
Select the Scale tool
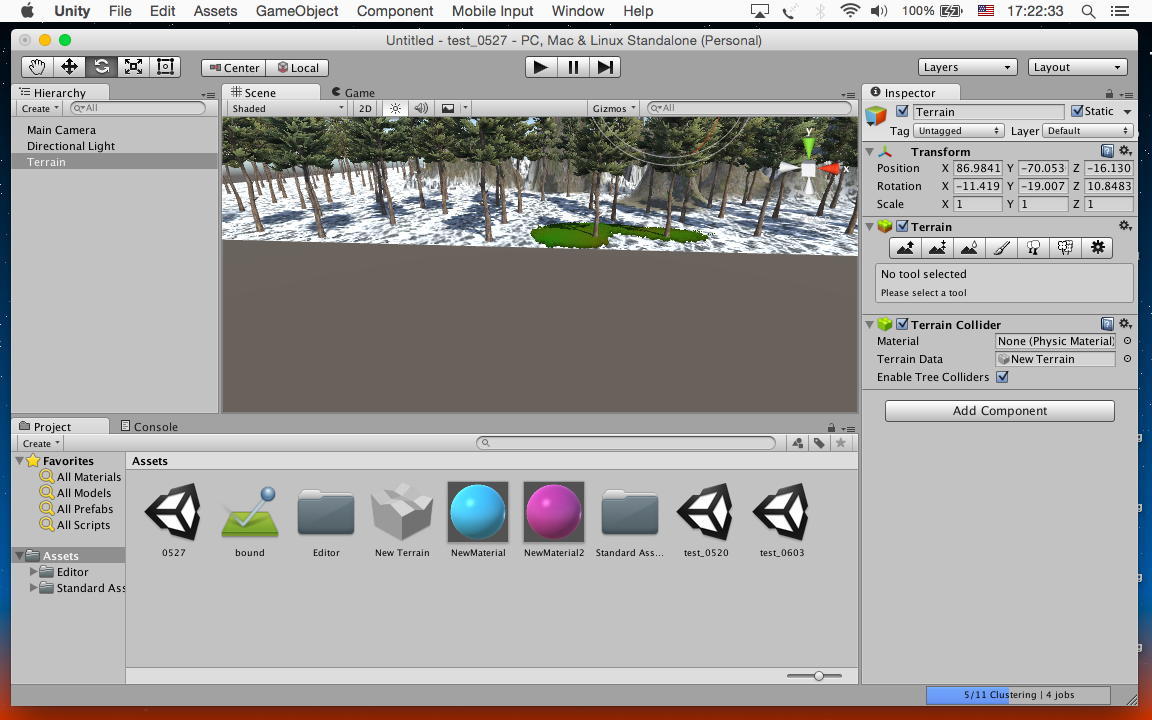click(133, 67)
